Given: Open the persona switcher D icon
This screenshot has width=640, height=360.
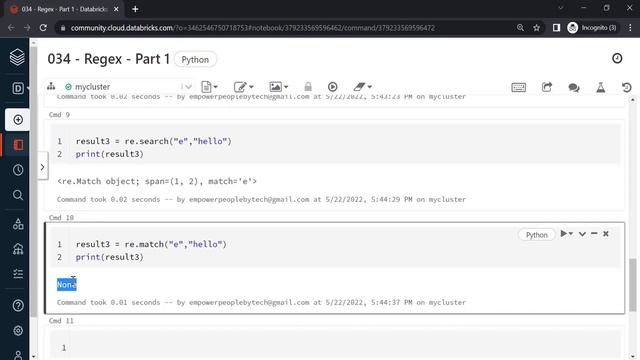Looking at the screenshot, I should coord(18,88).
